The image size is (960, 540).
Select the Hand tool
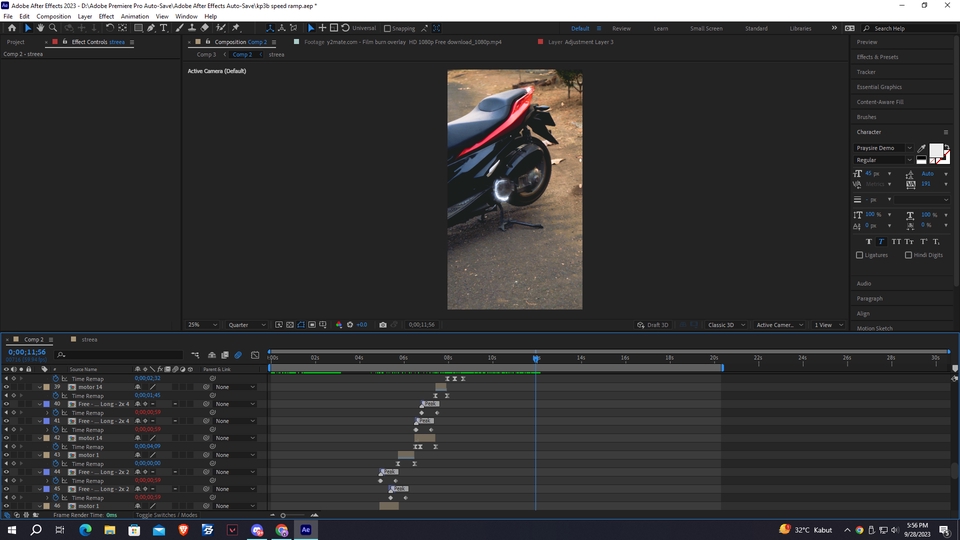click(39, 28)
